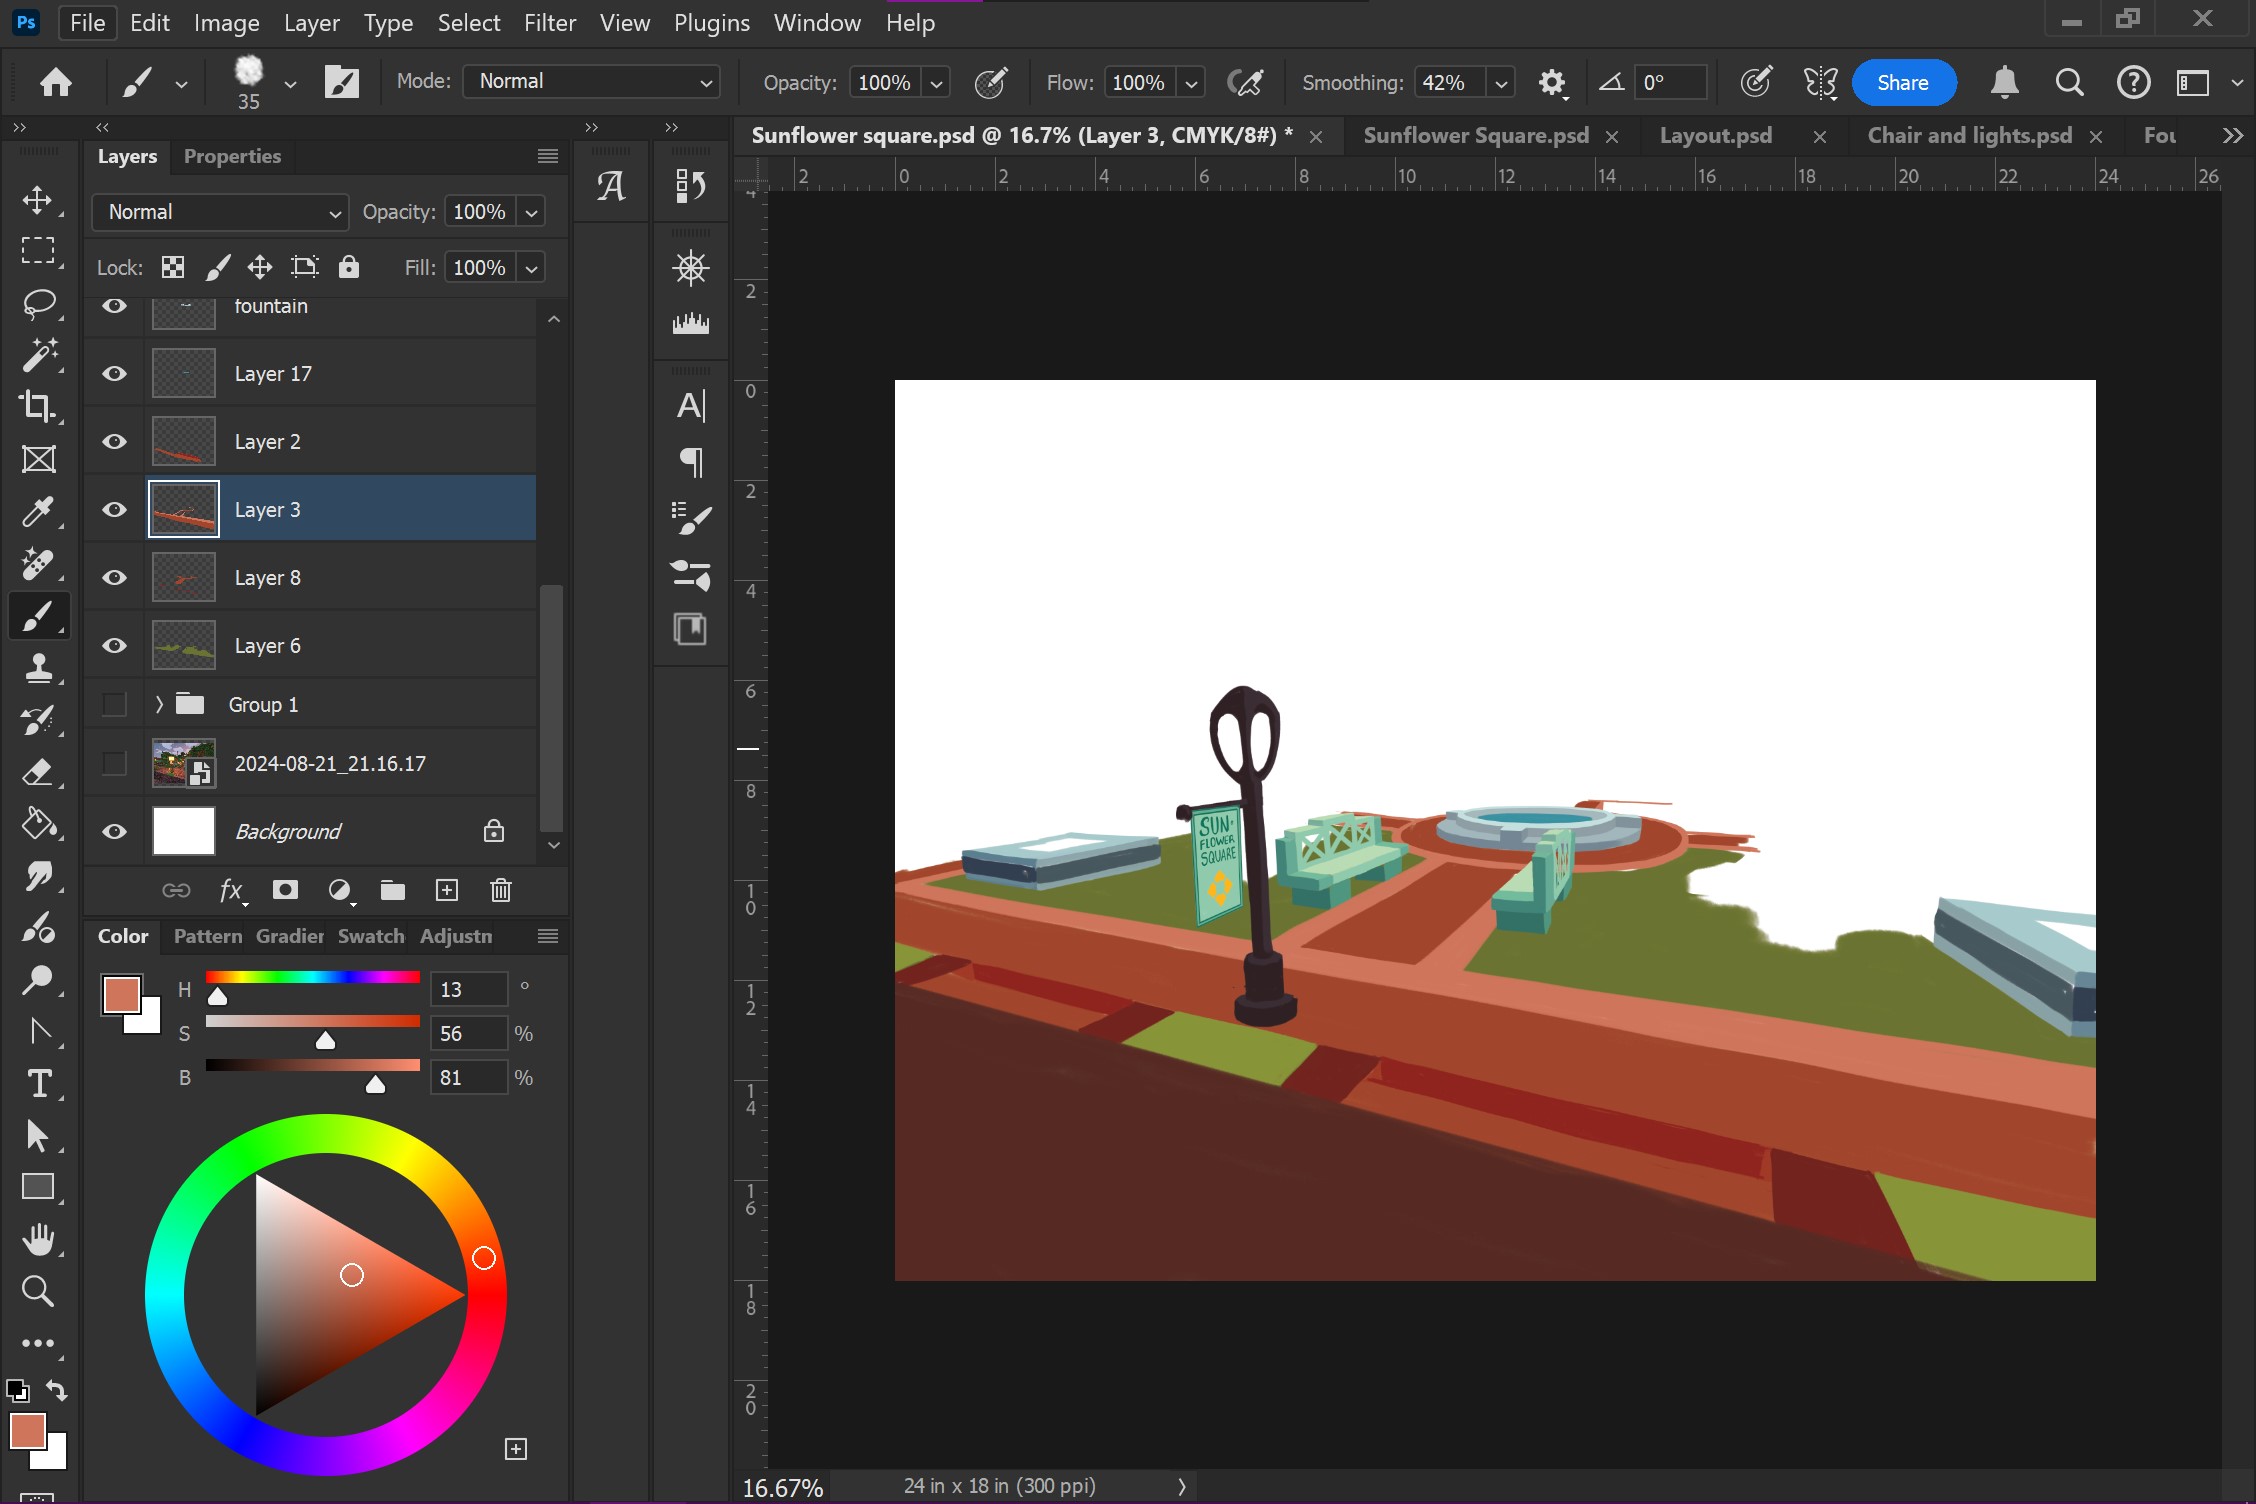
Task: Hide Layer 6 visibility eye
Action: pos(115,646)
